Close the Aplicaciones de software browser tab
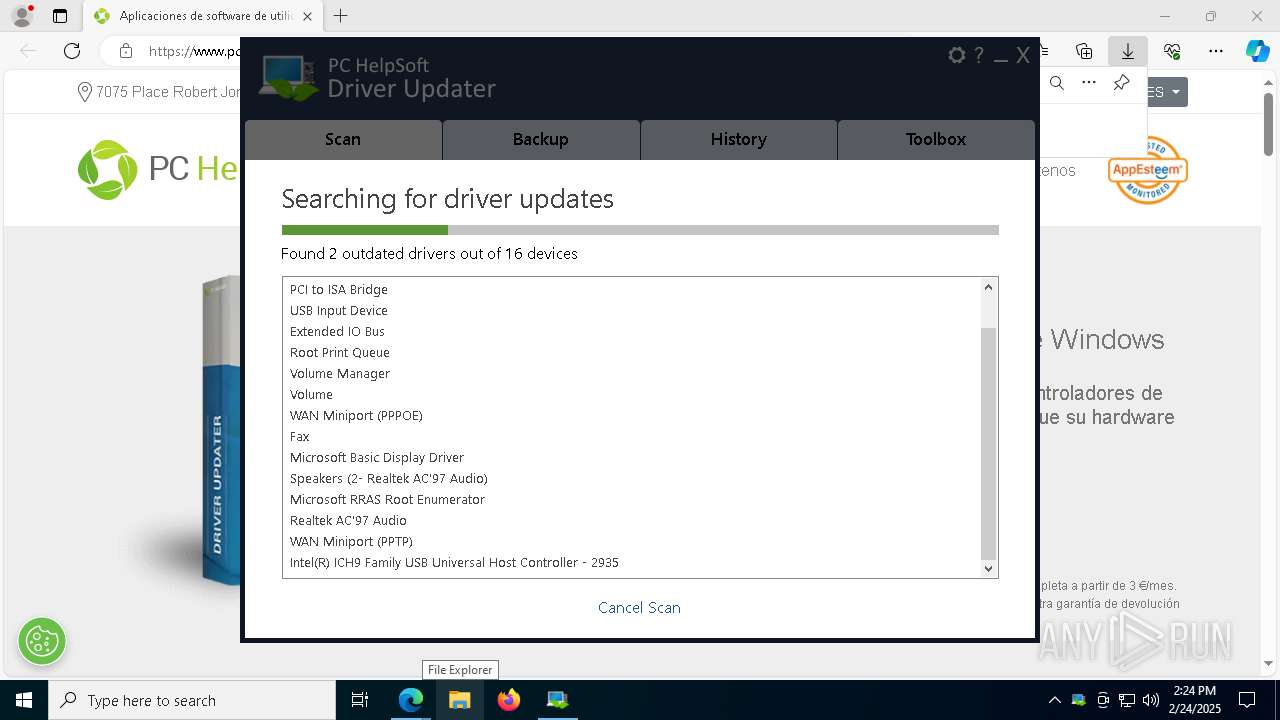This screenshot has height=720, width=1280. pyautogui.click(x=307, y=16)
